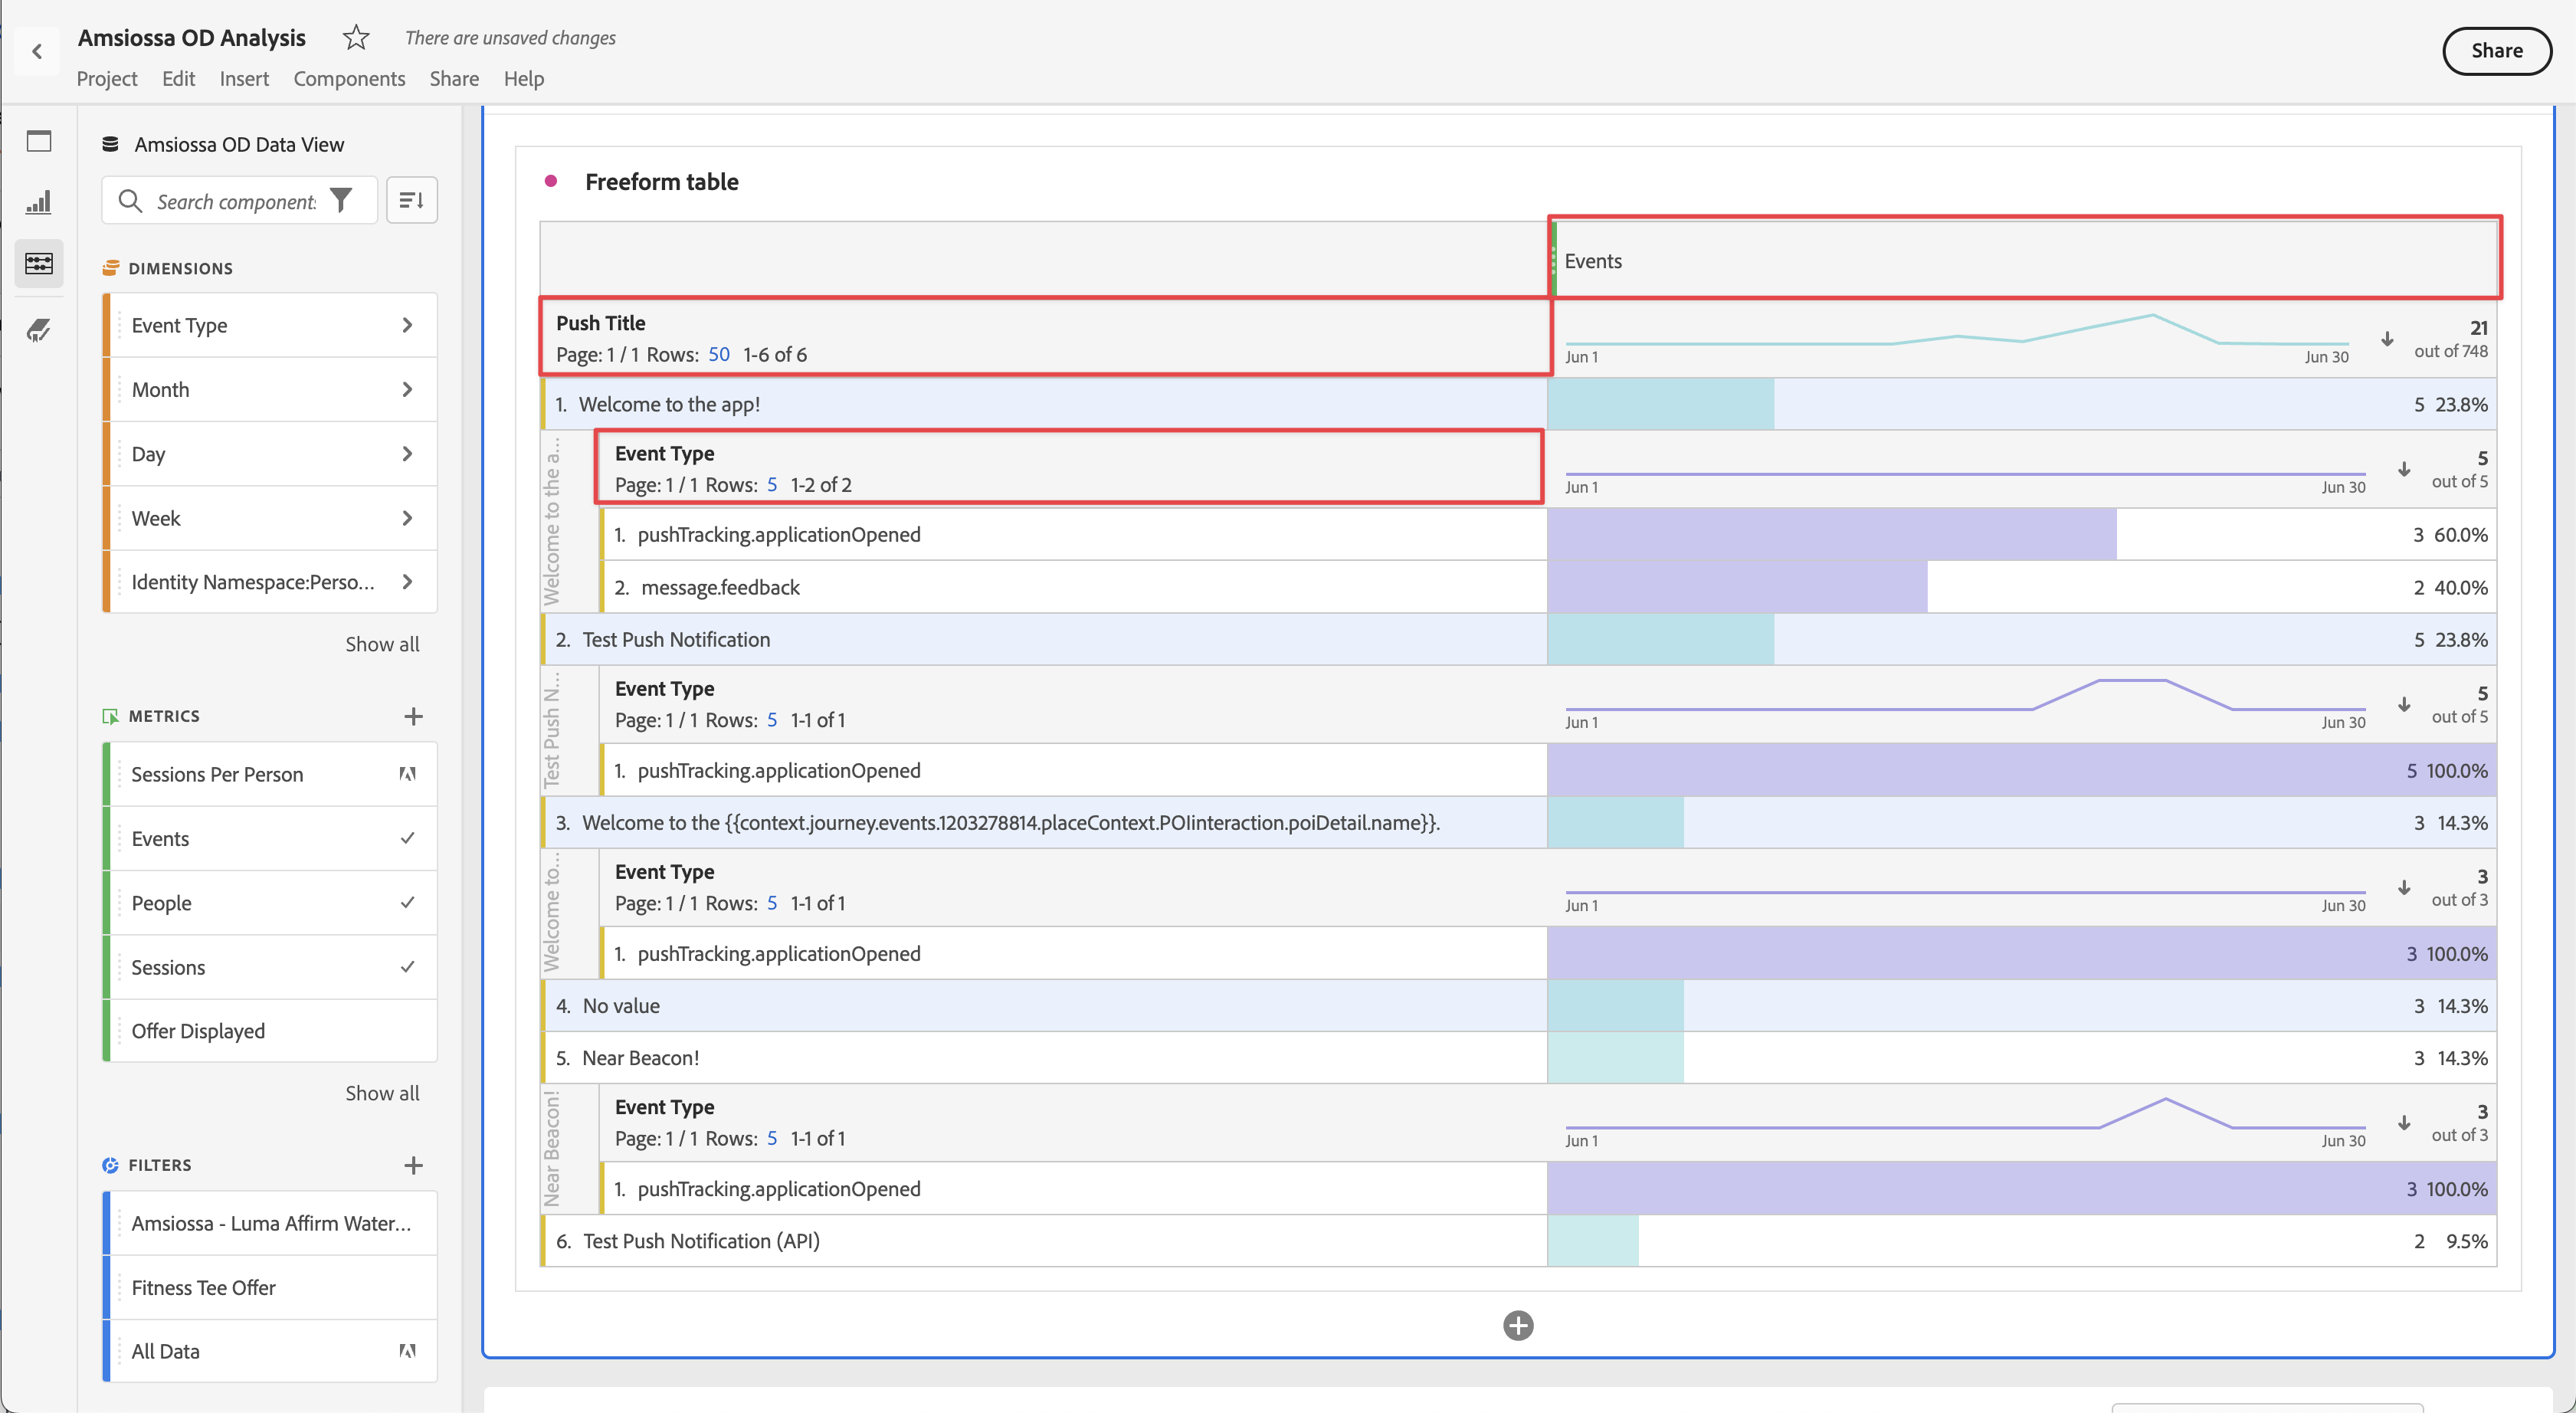Add new filter with plus icon
This screenshot has height=1413, width=2576.
point(413,1165)
